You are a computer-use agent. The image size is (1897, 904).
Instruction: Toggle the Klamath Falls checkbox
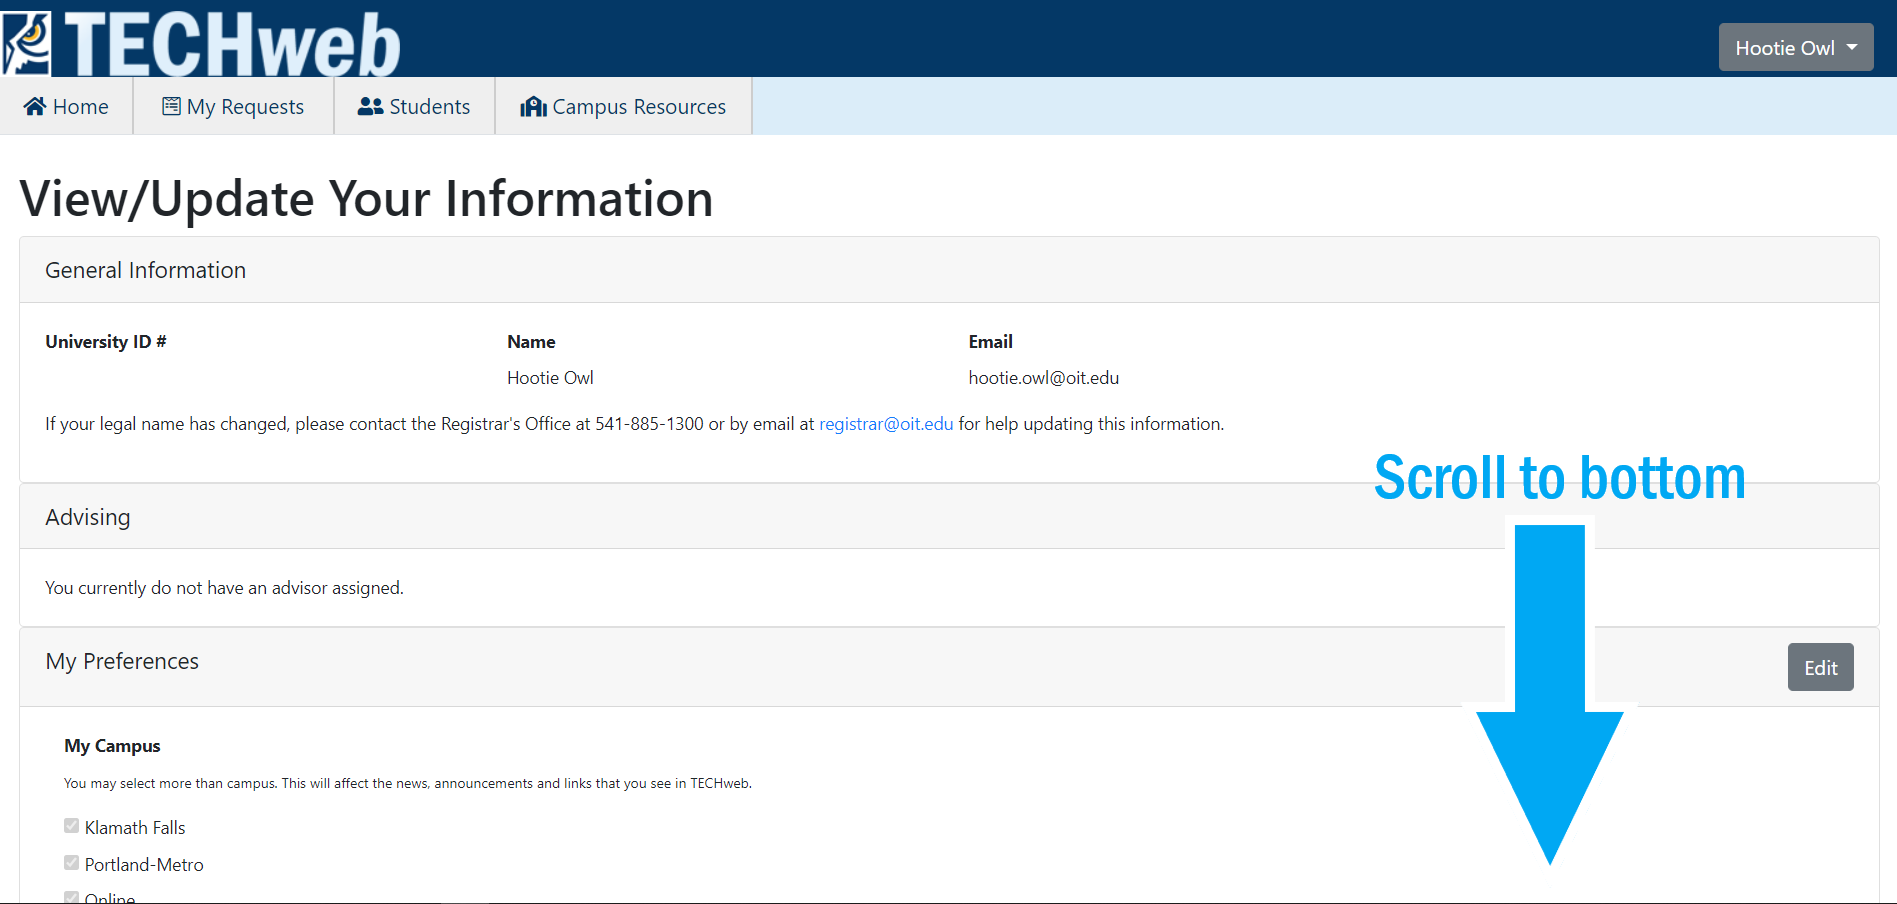[71, 826]
